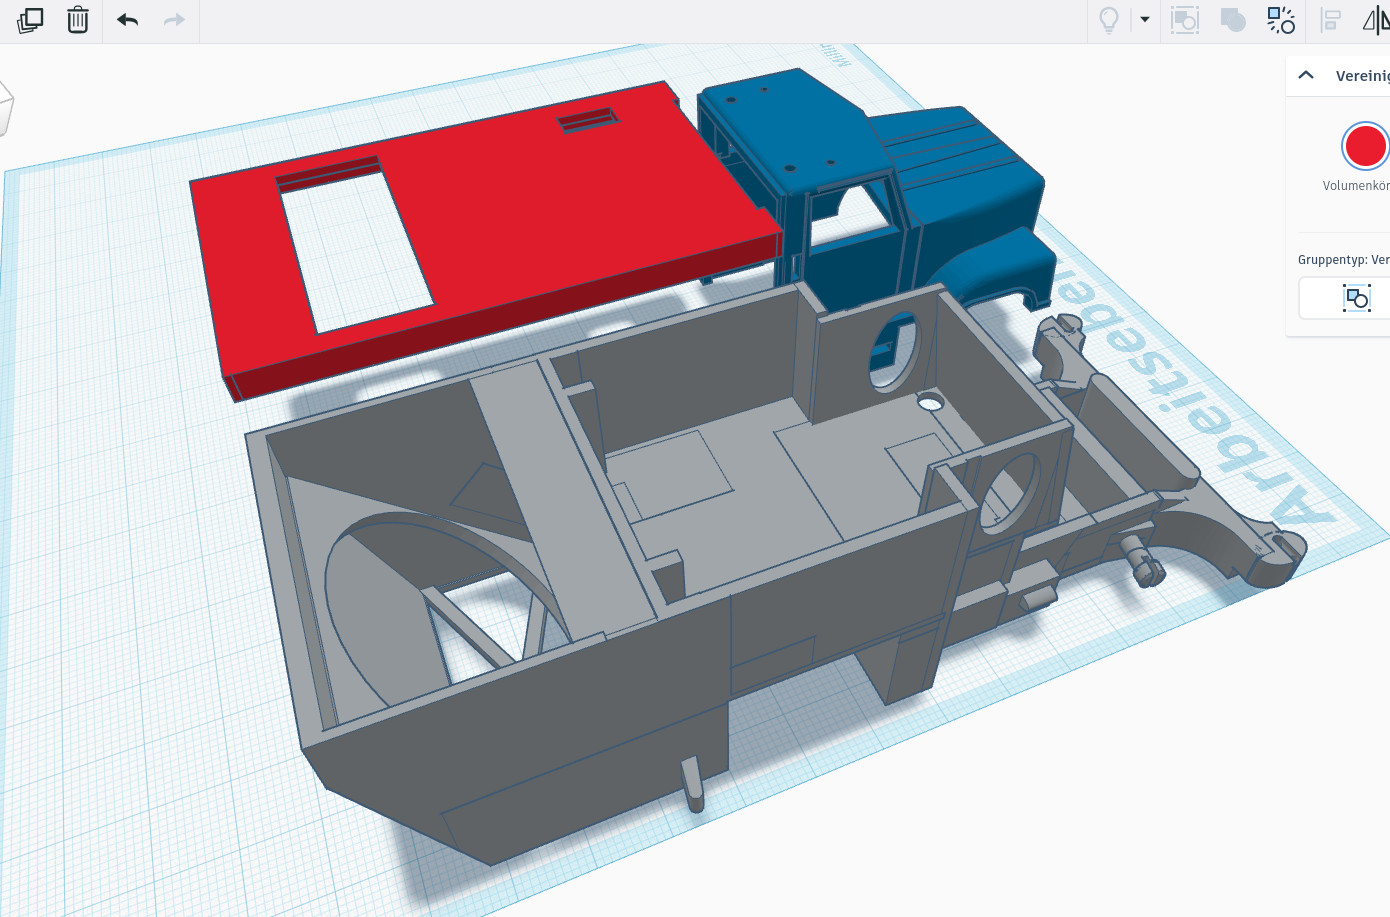Image resolution: width=1390 pixels, height=917 pixels.
Task: Undo the last action
Action: tap(127, 20)
